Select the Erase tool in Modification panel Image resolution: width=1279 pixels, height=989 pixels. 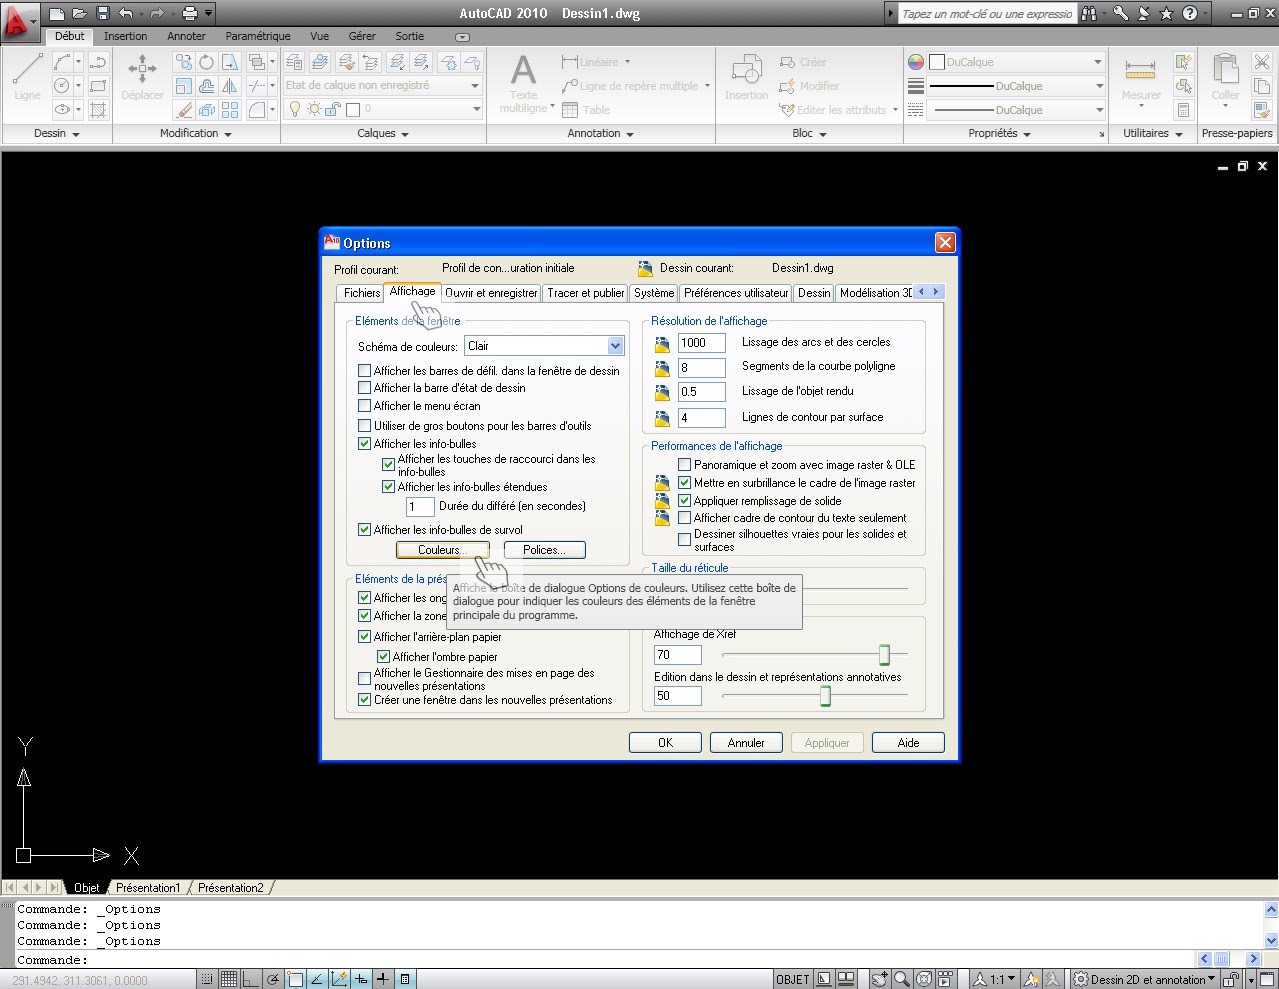(x=184, y=110)
